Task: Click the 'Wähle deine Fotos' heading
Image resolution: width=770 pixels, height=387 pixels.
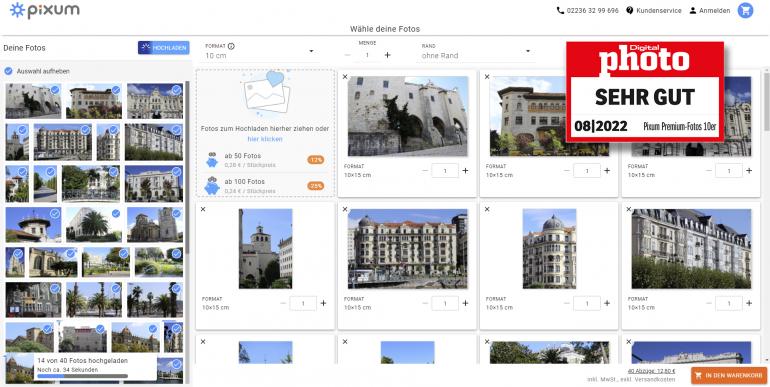Action: click(x=385, y=29)
